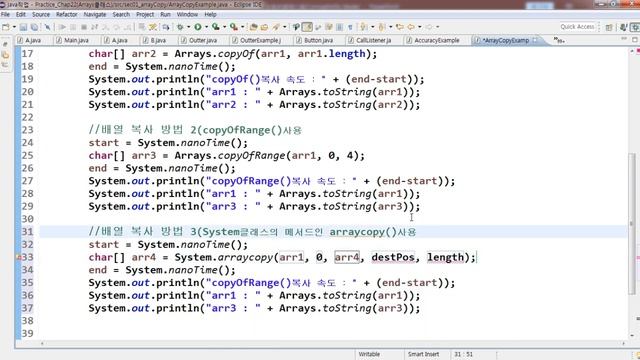Open the Project menu
Viewport: 640px width, 360px height.
coord(145,14)
